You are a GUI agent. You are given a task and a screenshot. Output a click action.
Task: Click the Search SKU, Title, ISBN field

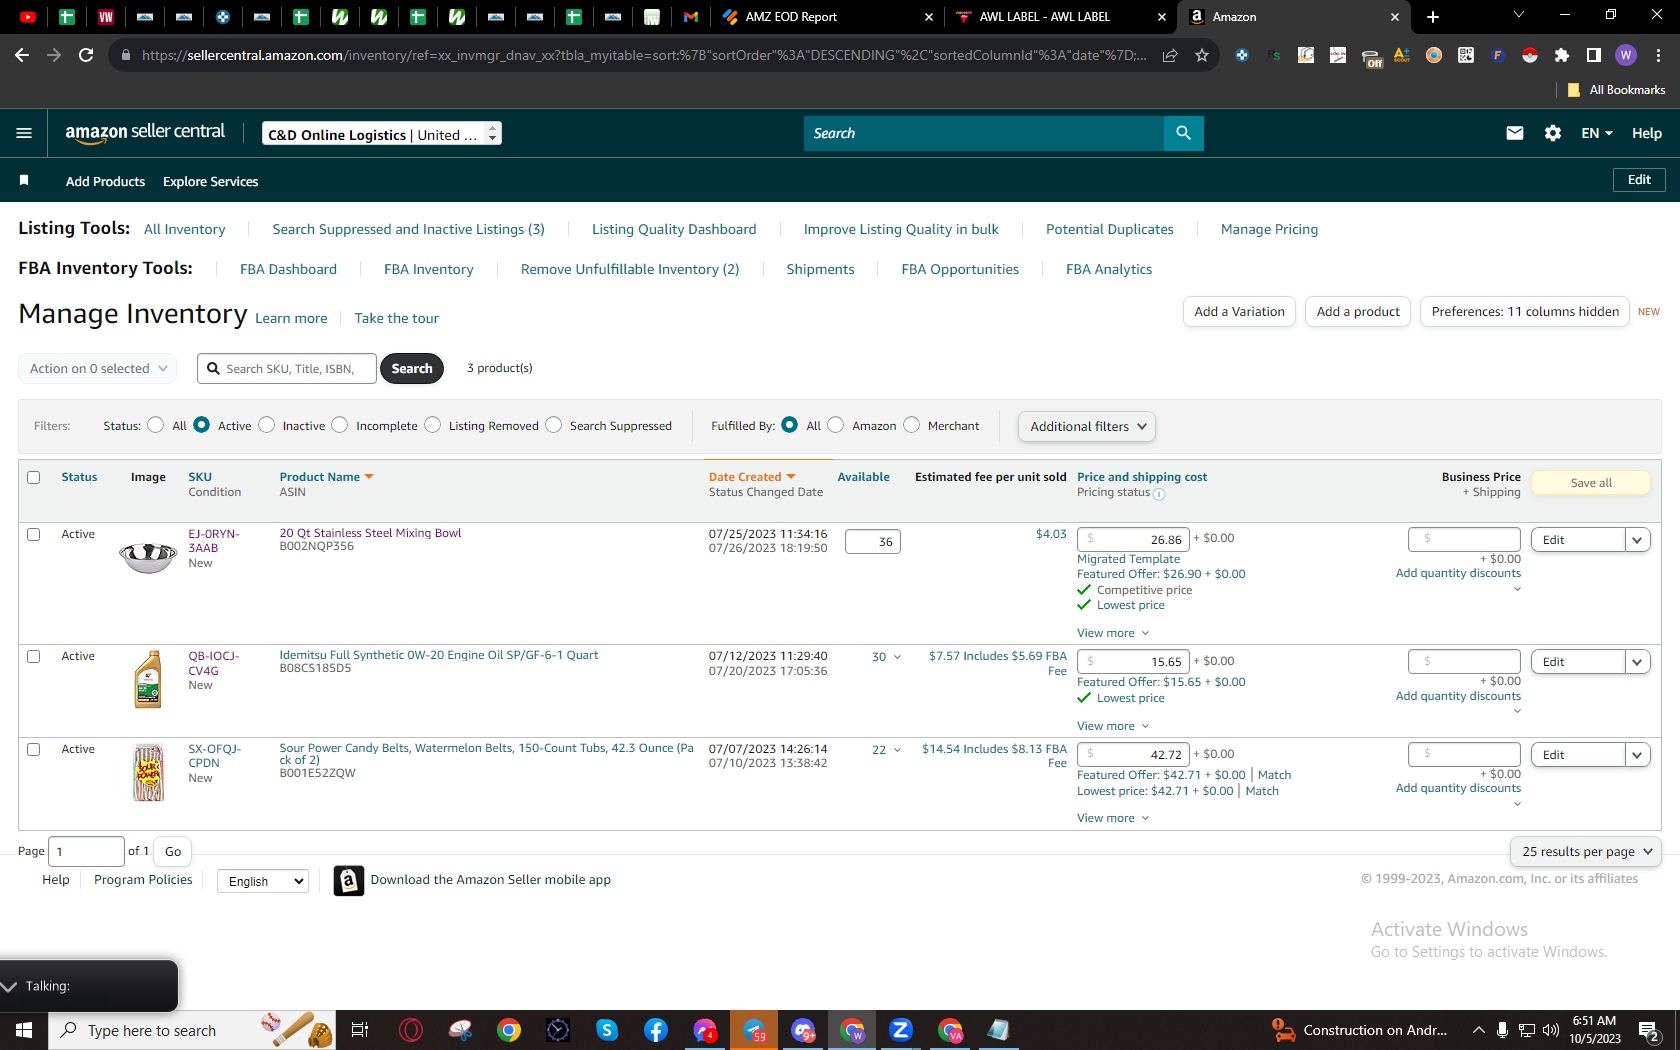pyautogui.click(x=287, y=368)
